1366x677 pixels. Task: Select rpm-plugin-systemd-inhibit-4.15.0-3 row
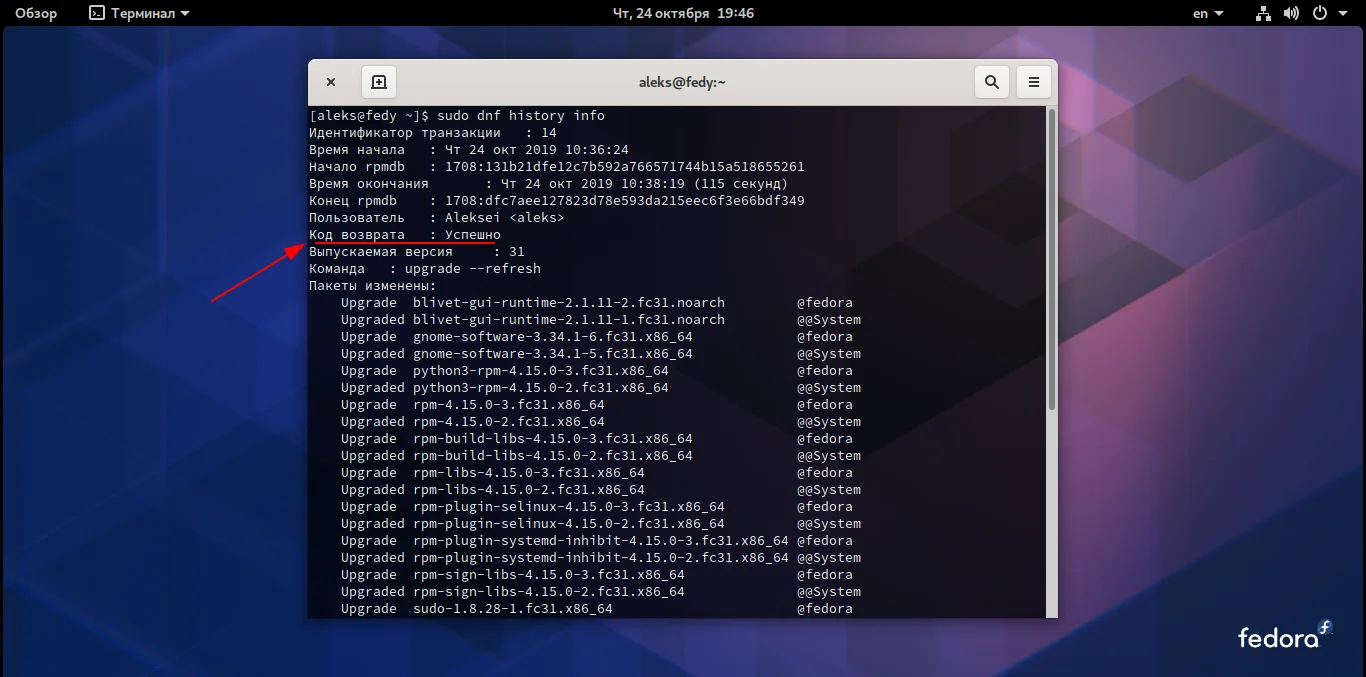(597, 540)
